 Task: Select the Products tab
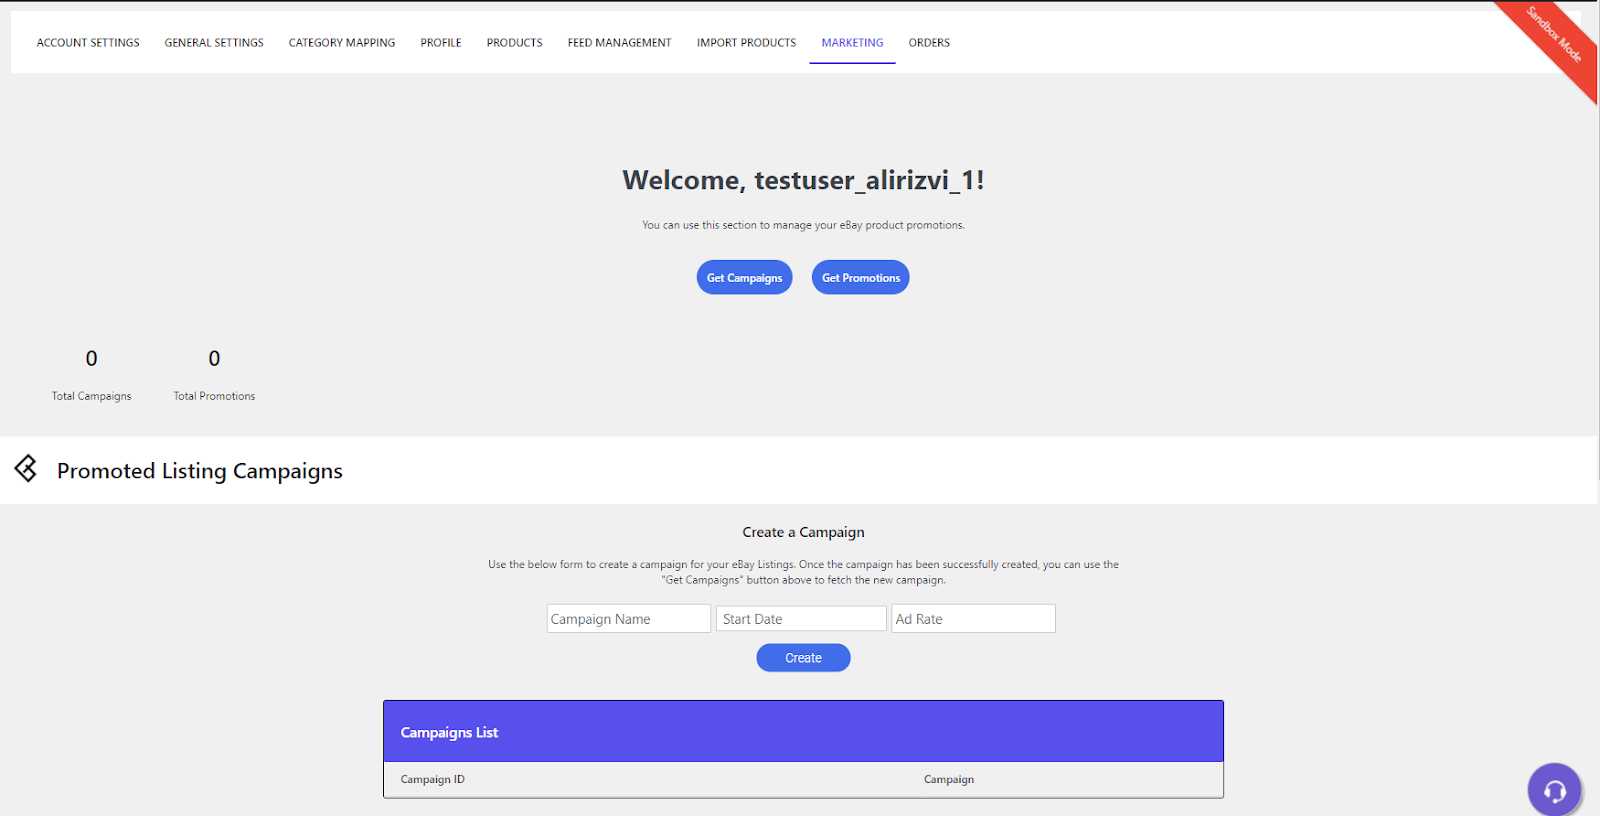pos(515,43)
